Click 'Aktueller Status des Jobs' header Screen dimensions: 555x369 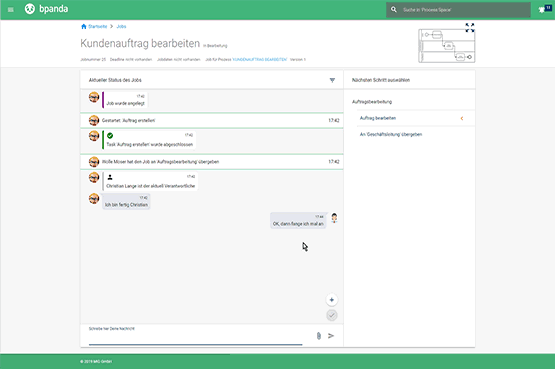(115, 80)
